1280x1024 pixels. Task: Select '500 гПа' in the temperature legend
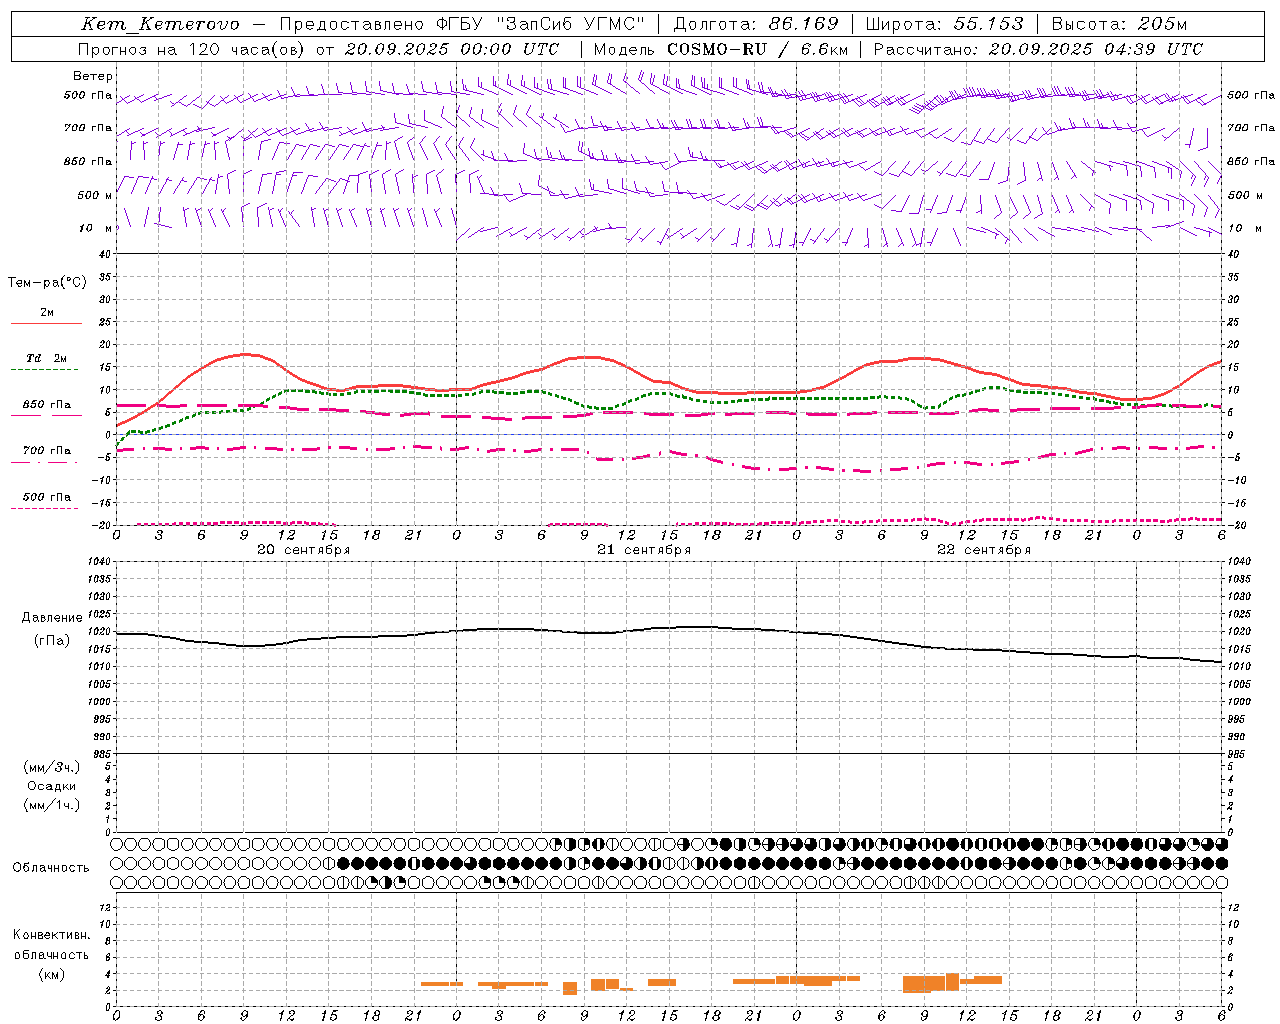(x=47, y=497)
